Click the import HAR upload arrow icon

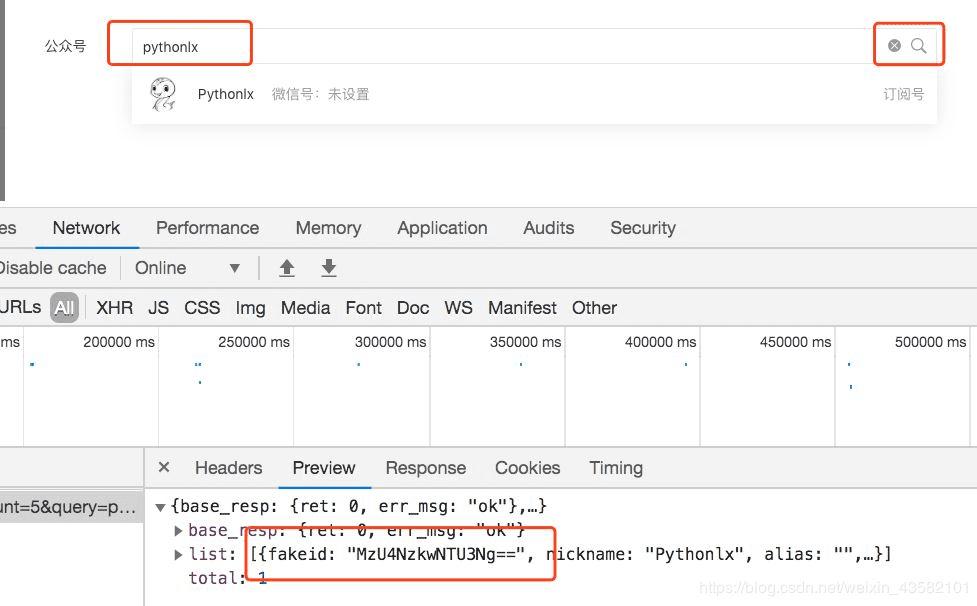[287, 268]
